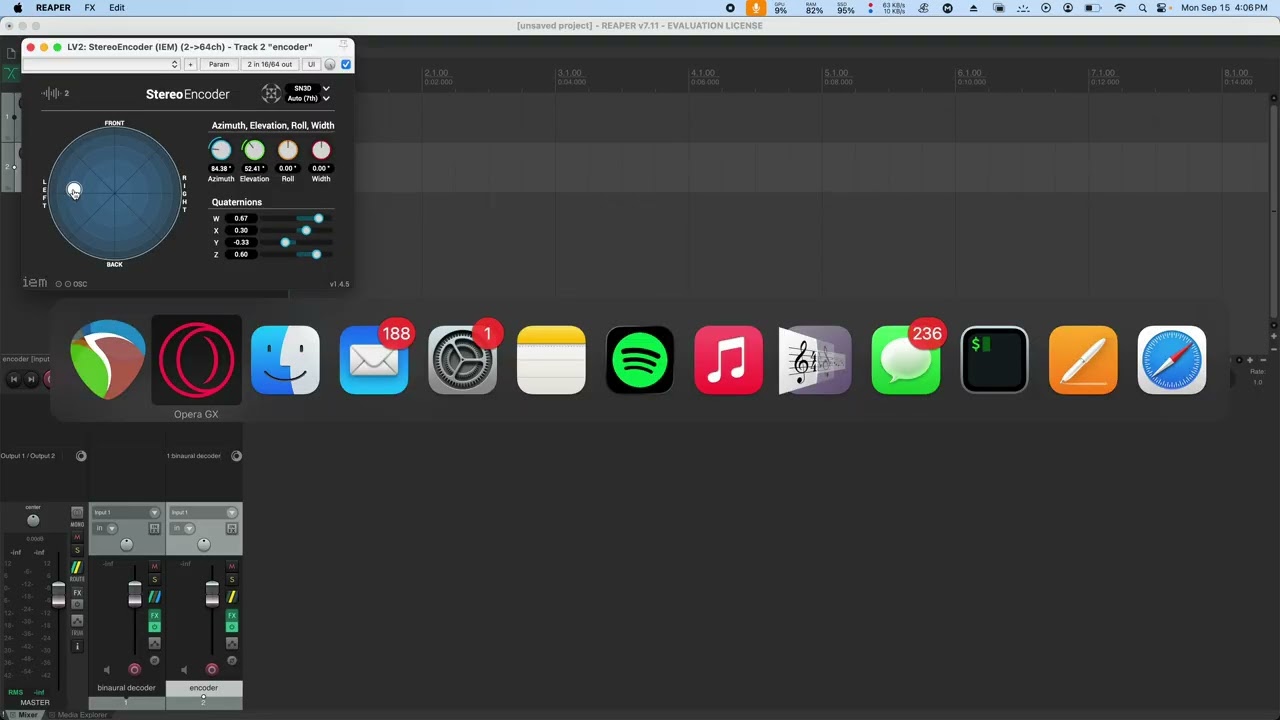
Task: Click the quaternion X value field
Action: (241, 230)
